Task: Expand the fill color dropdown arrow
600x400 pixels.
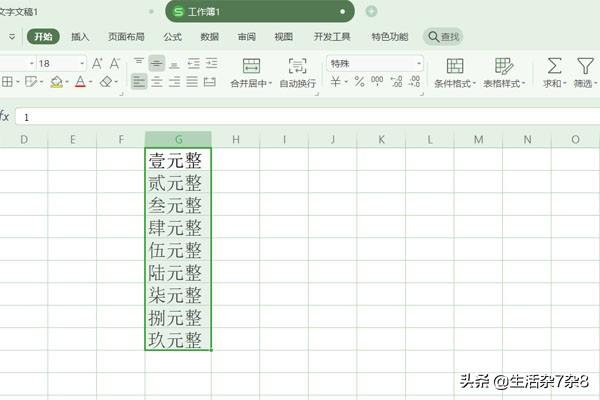Action: [67, 82]
